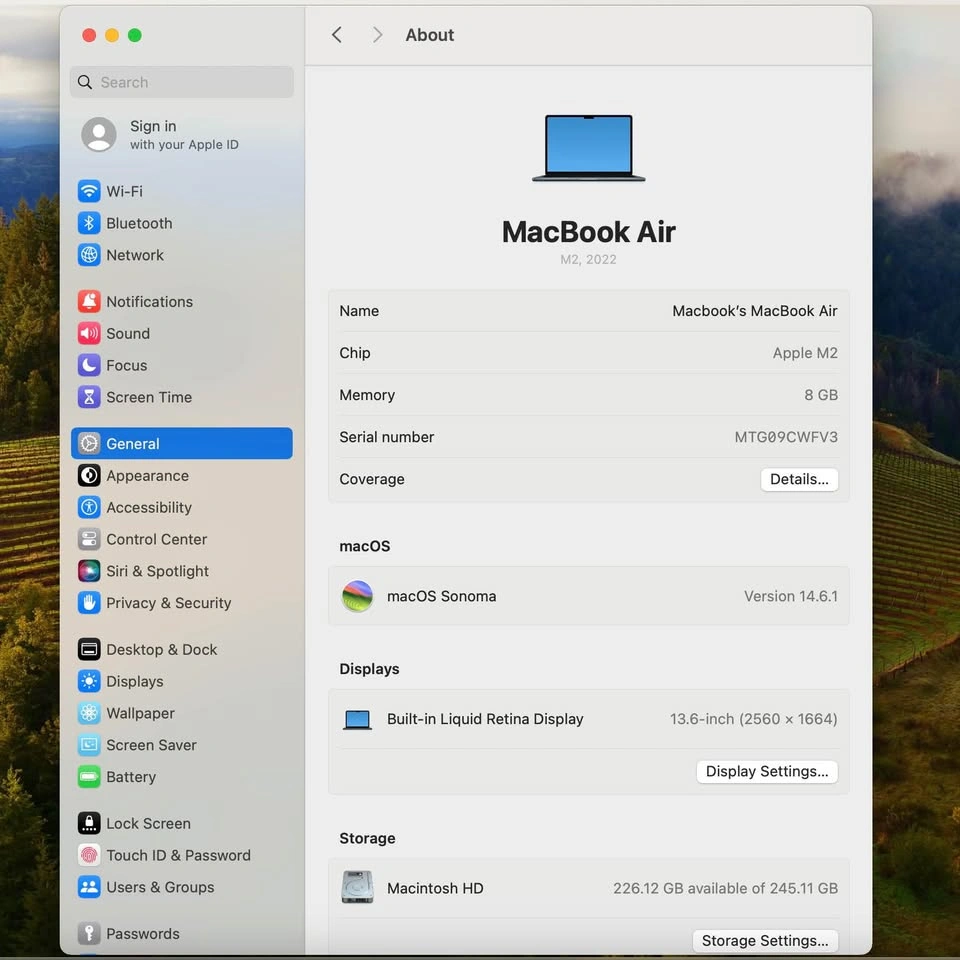Click Version 14.6.1 text
Screen dimensions: 960x960
click(x=790, y=596)
